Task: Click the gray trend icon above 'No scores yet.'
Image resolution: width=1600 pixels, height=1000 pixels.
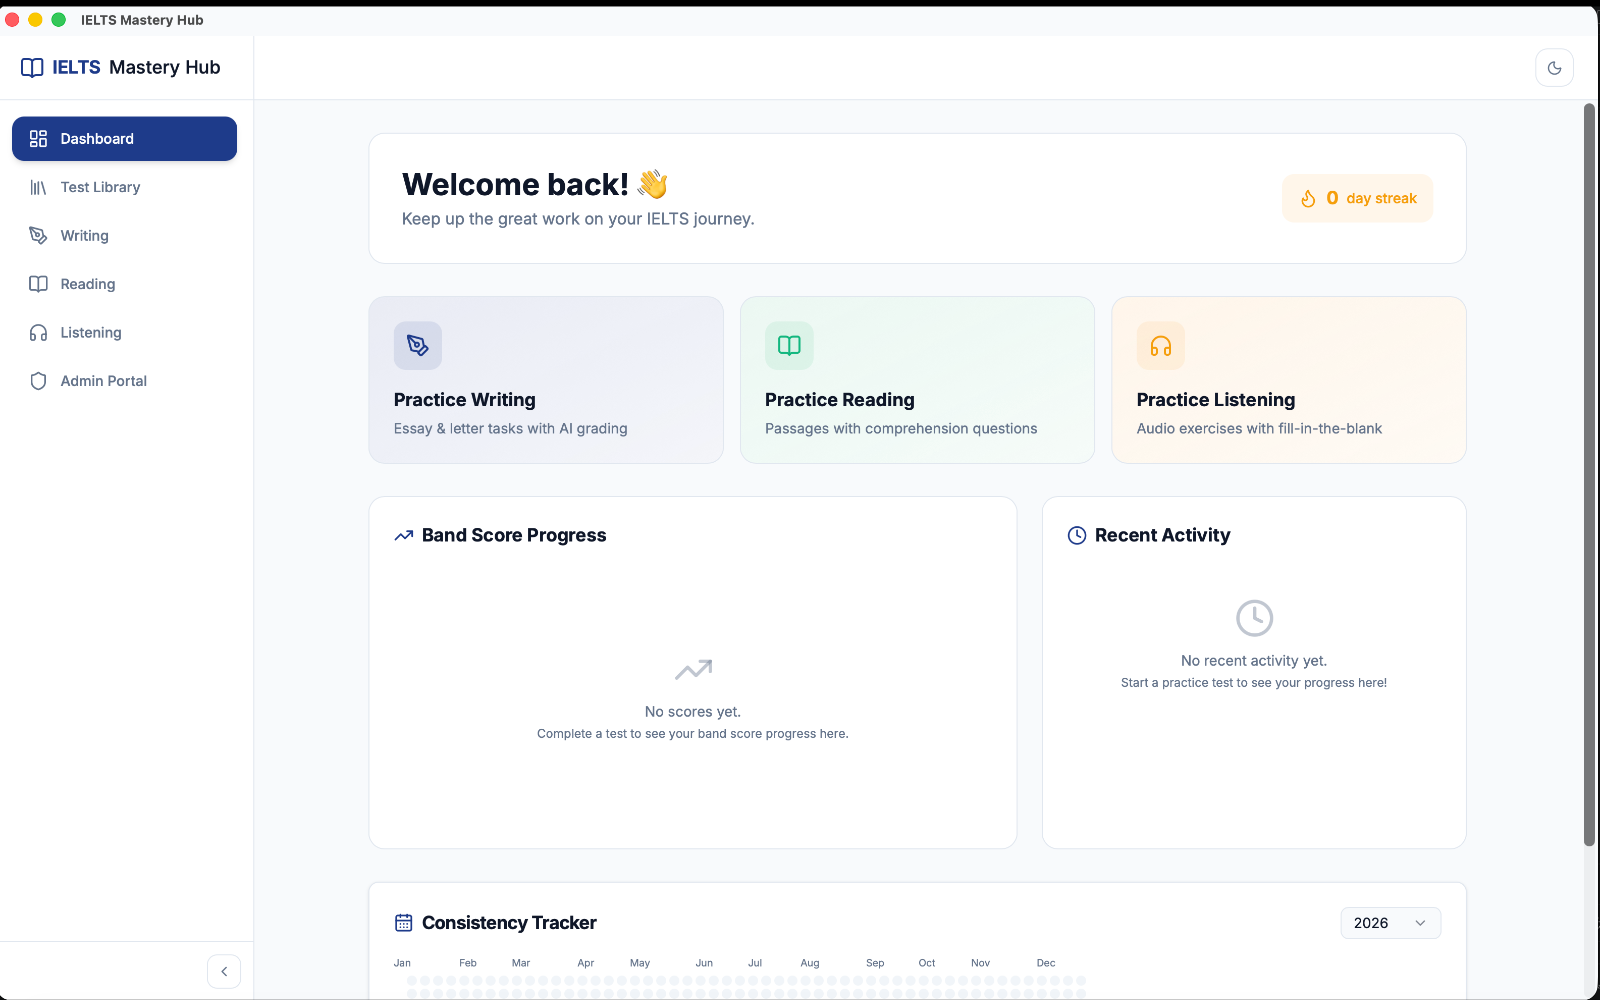Action: [x=693, y=669]
